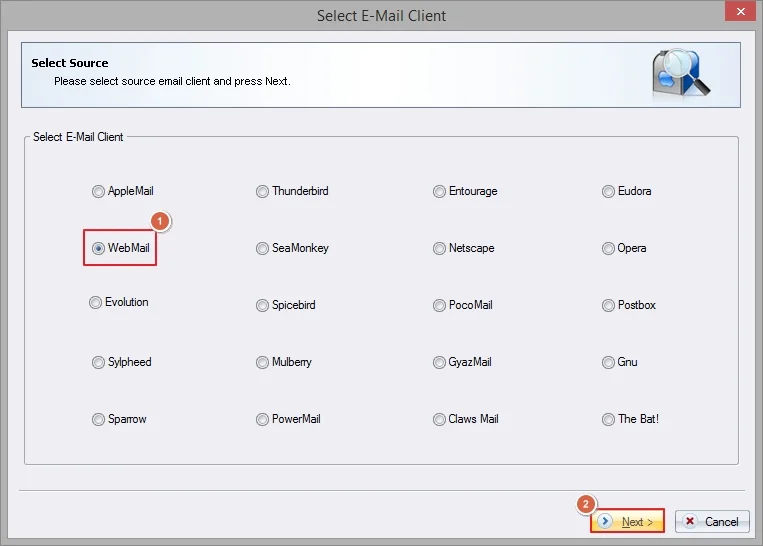Click the magnifier mailbox icon in header
763x546 pixels.
coord(681,73)
